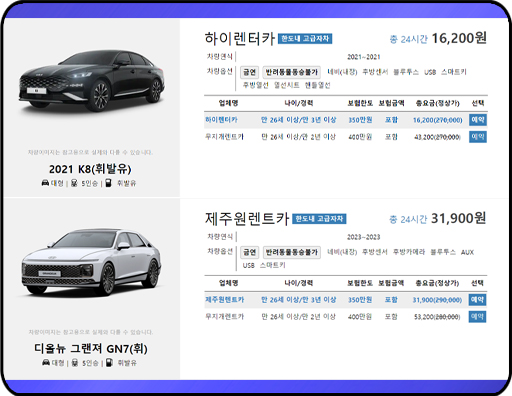This screenshot has height=396, width=512.
Task: Click the 금연 tag in K8 options
Action: 249,72
